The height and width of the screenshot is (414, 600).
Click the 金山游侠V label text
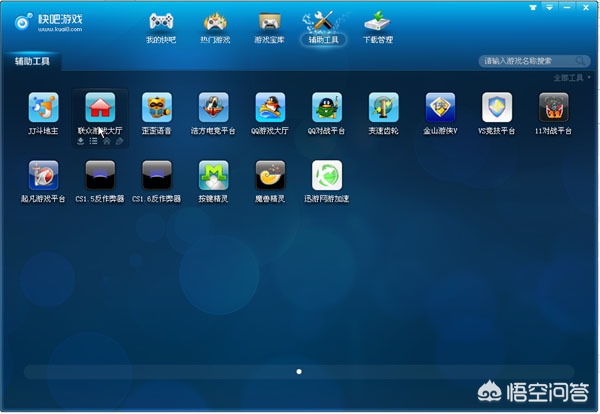click(440, 131)
